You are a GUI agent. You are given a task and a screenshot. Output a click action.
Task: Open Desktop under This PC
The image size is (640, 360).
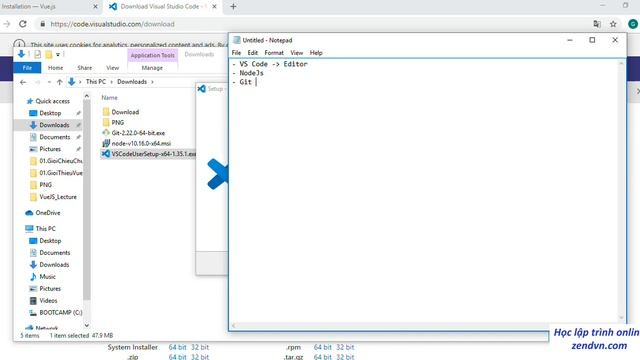coord(50,241)
